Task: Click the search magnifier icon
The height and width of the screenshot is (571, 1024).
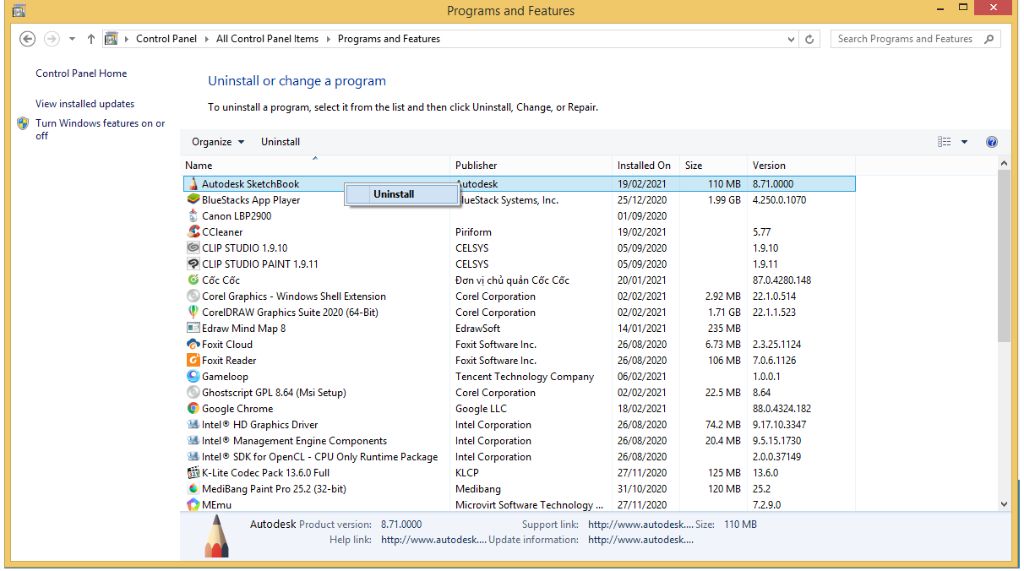Action: click(989, 39)
